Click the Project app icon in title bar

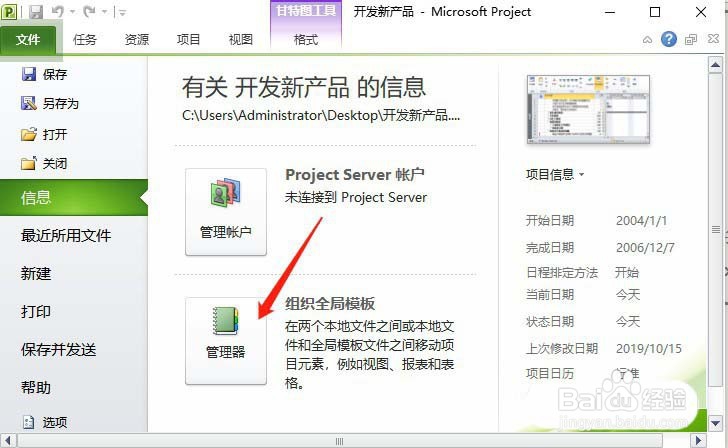click(x=9, y=12)
